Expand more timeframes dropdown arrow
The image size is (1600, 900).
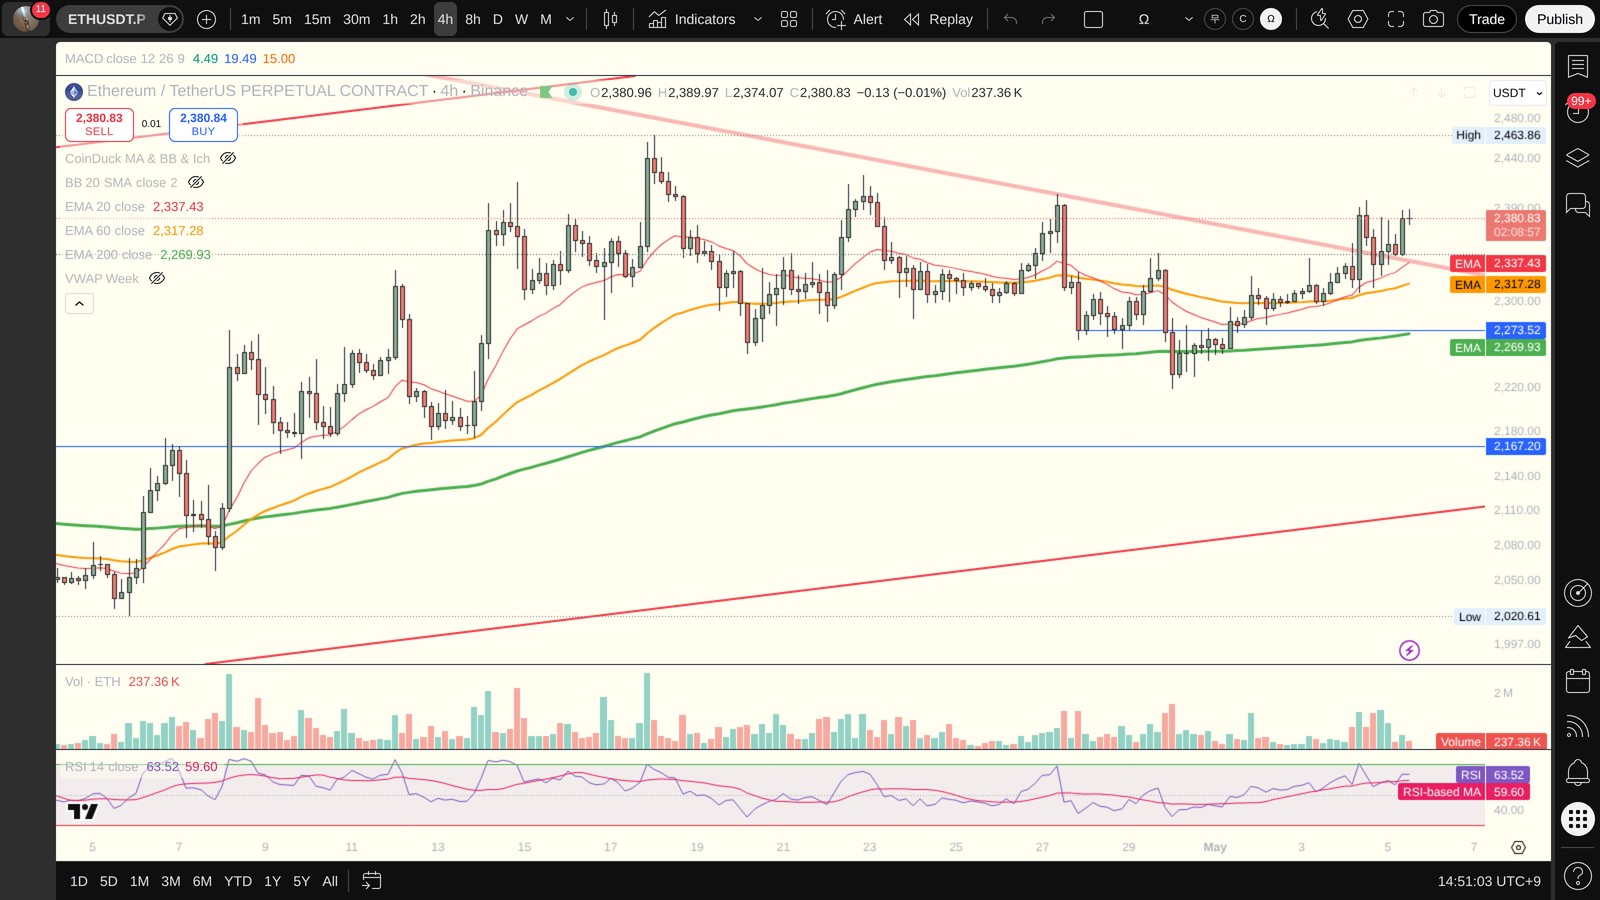click(570, 19)
